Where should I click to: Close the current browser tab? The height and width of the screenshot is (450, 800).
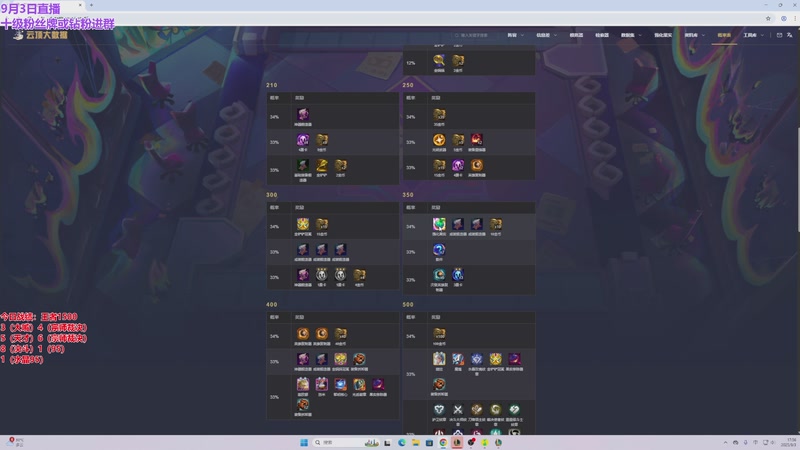coord(80,5)
